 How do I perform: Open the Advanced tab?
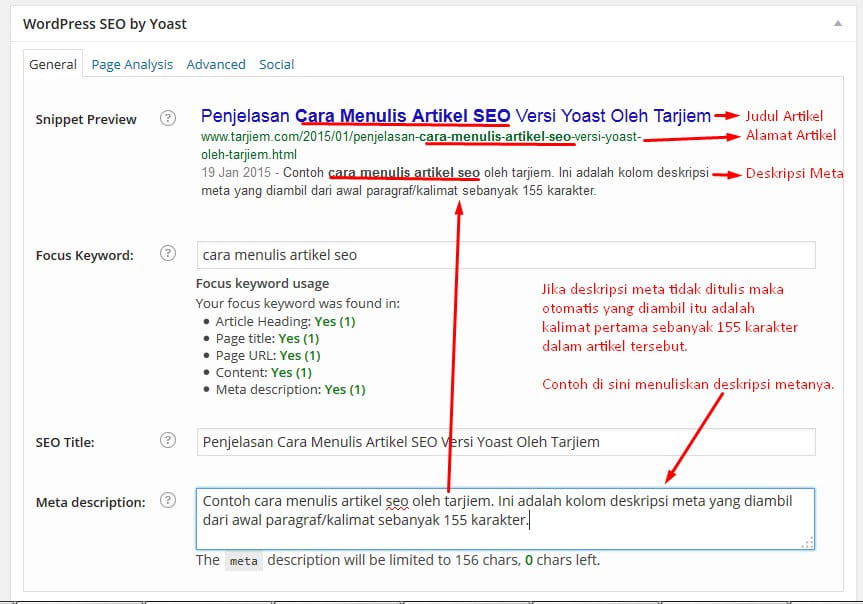(x=216, y=63)
